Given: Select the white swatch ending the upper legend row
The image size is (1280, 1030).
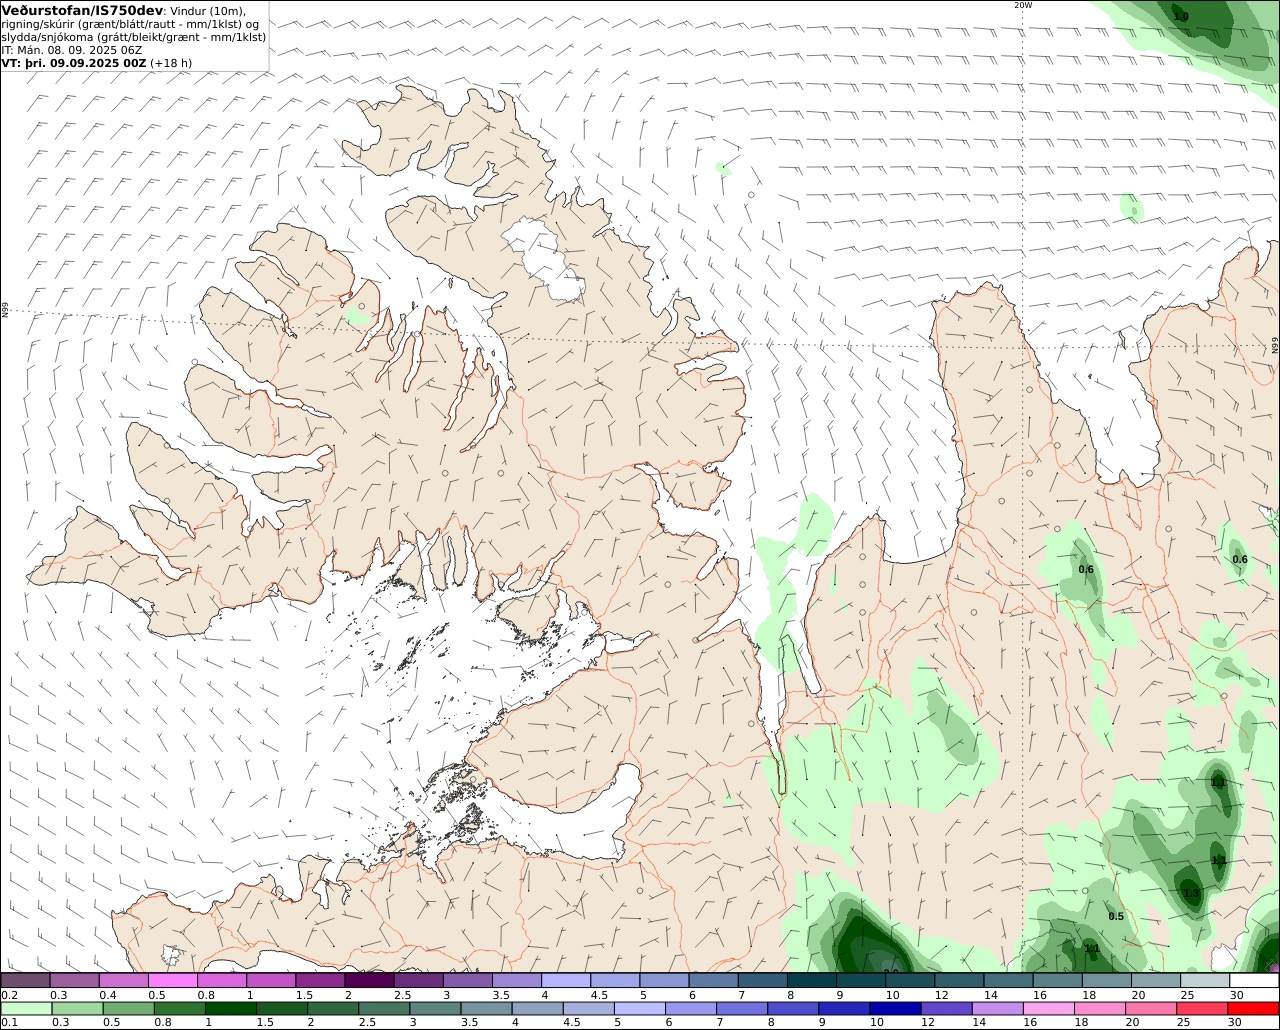Looking at the screenshot, I should [1255, 981].
